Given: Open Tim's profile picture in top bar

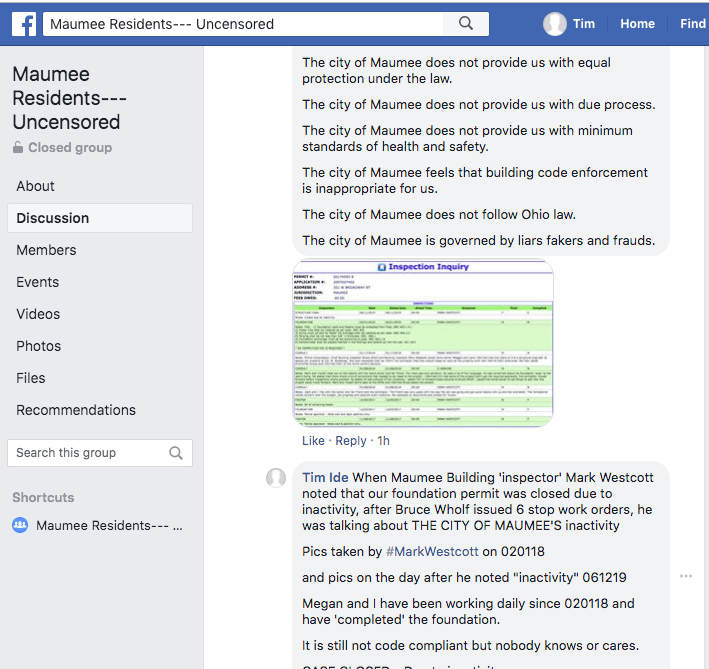Looking at the screenshot, I should point(555,24).
